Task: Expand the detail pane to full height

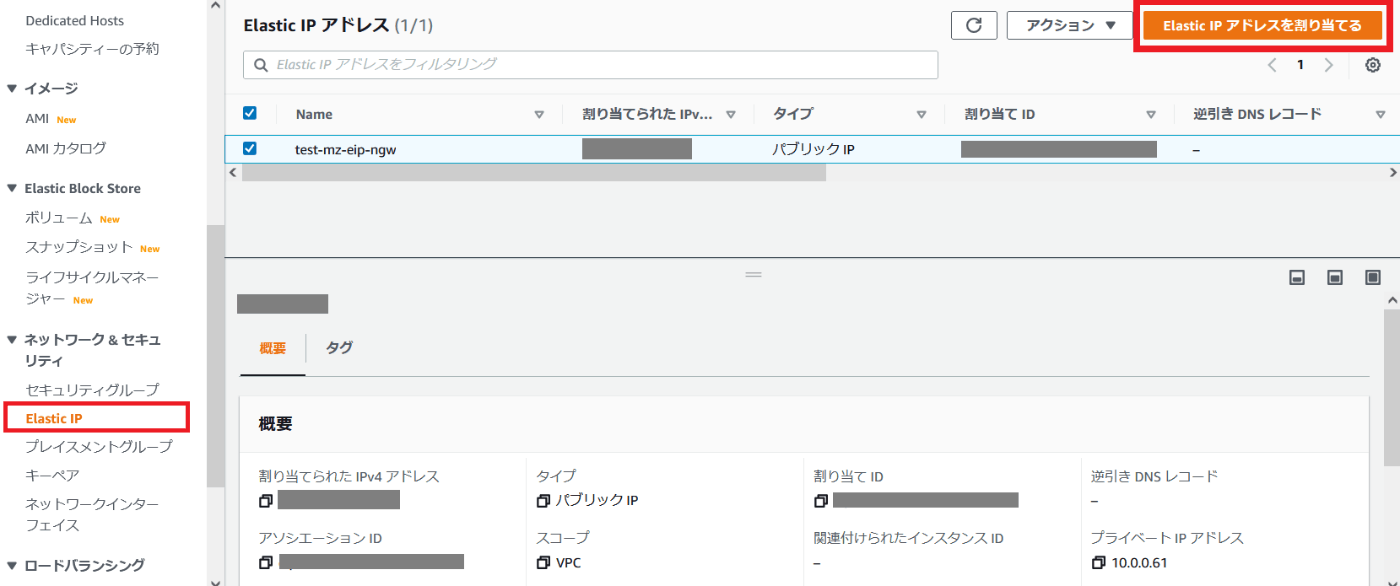Action: [x=1373, y=278]
